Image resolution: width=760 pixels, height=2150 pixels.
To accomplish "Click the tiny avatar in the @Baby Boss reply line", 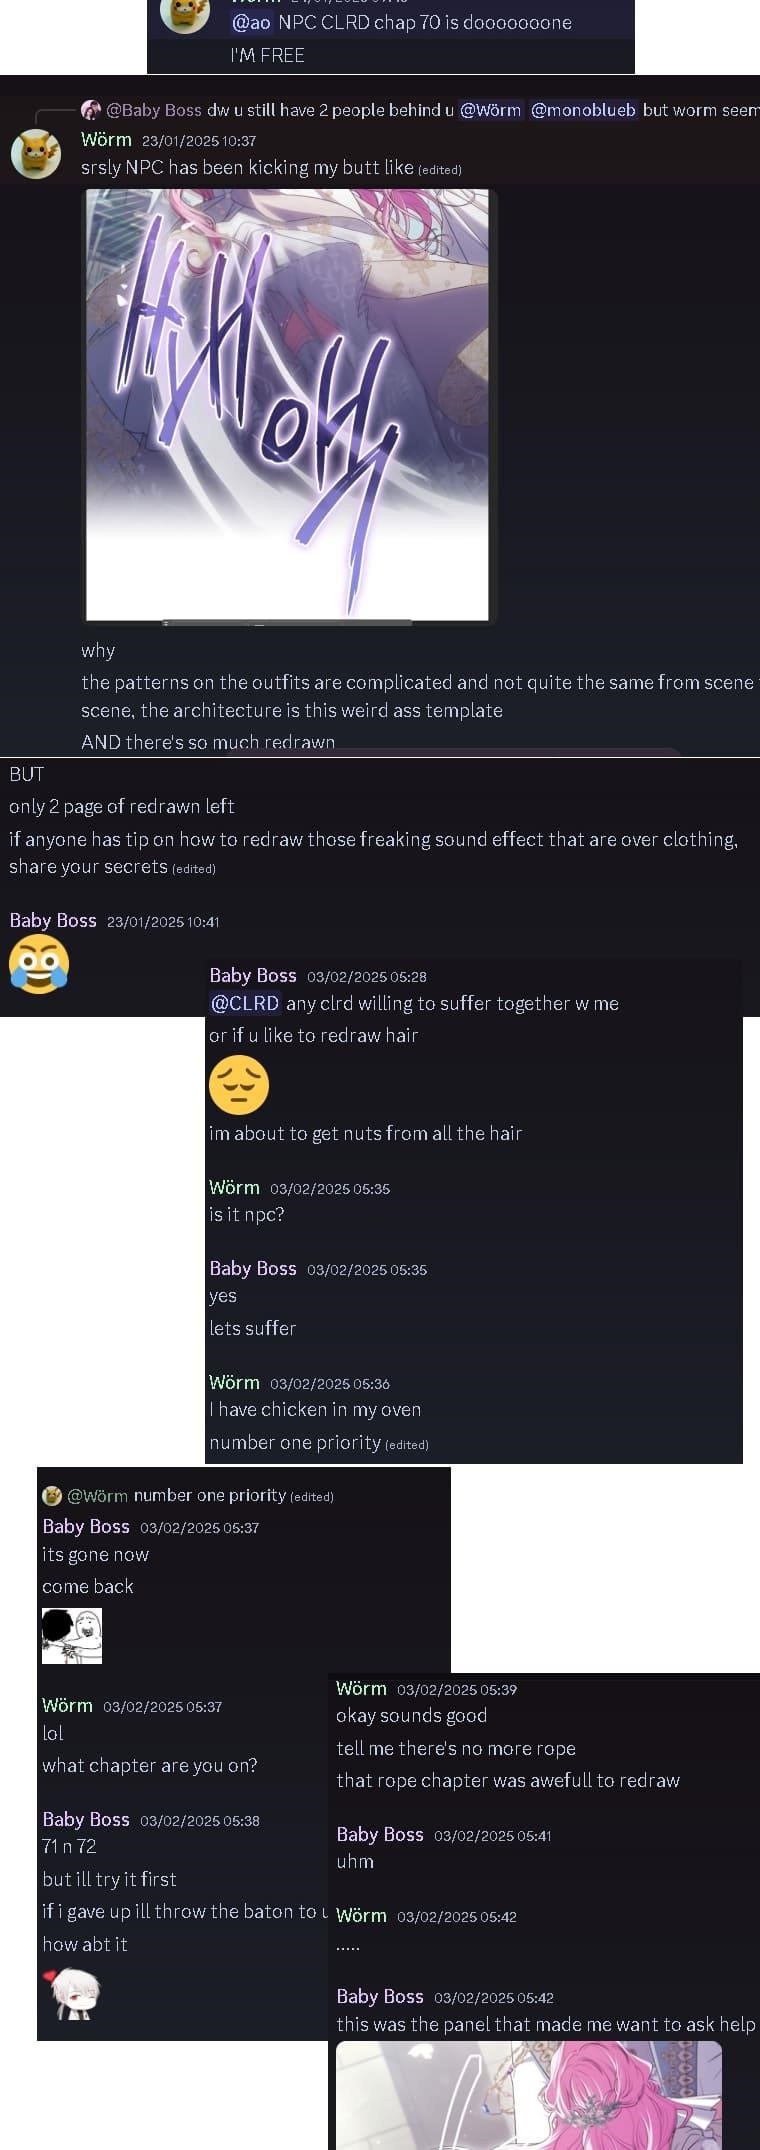I will pyautogui.click(x=91, y=110).
